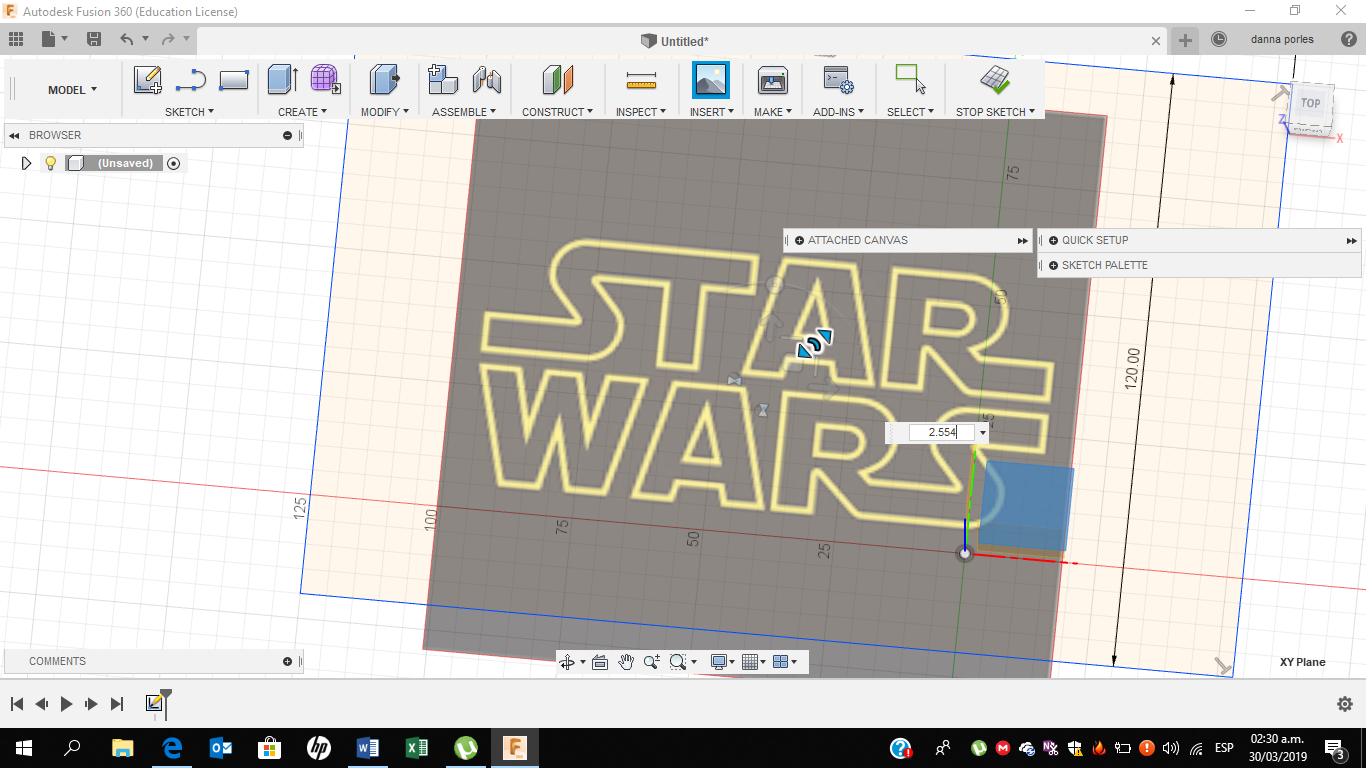1366x768 pixels.
Task: Select the sketch Line tool
Action: 190,80
